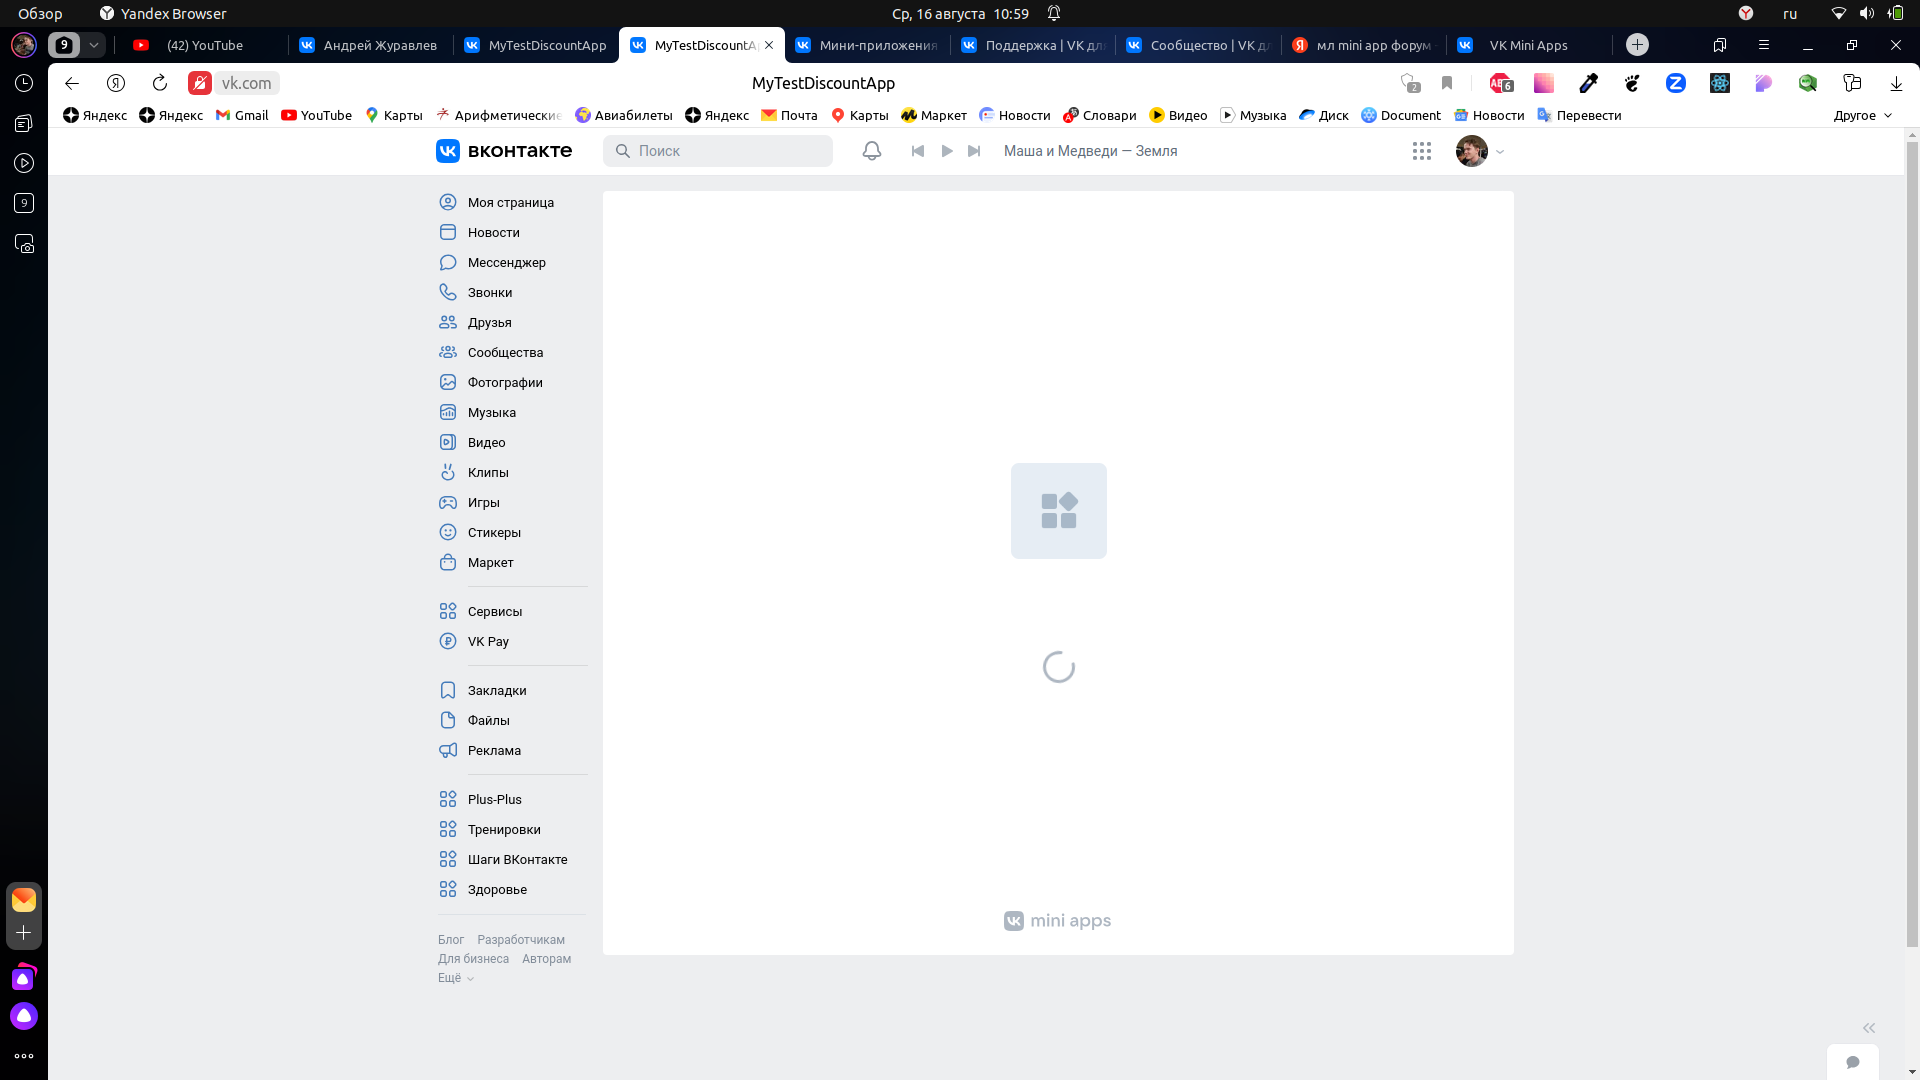
Task: Click the VK Mini Apps logo icon
Action: point(1013,919)
